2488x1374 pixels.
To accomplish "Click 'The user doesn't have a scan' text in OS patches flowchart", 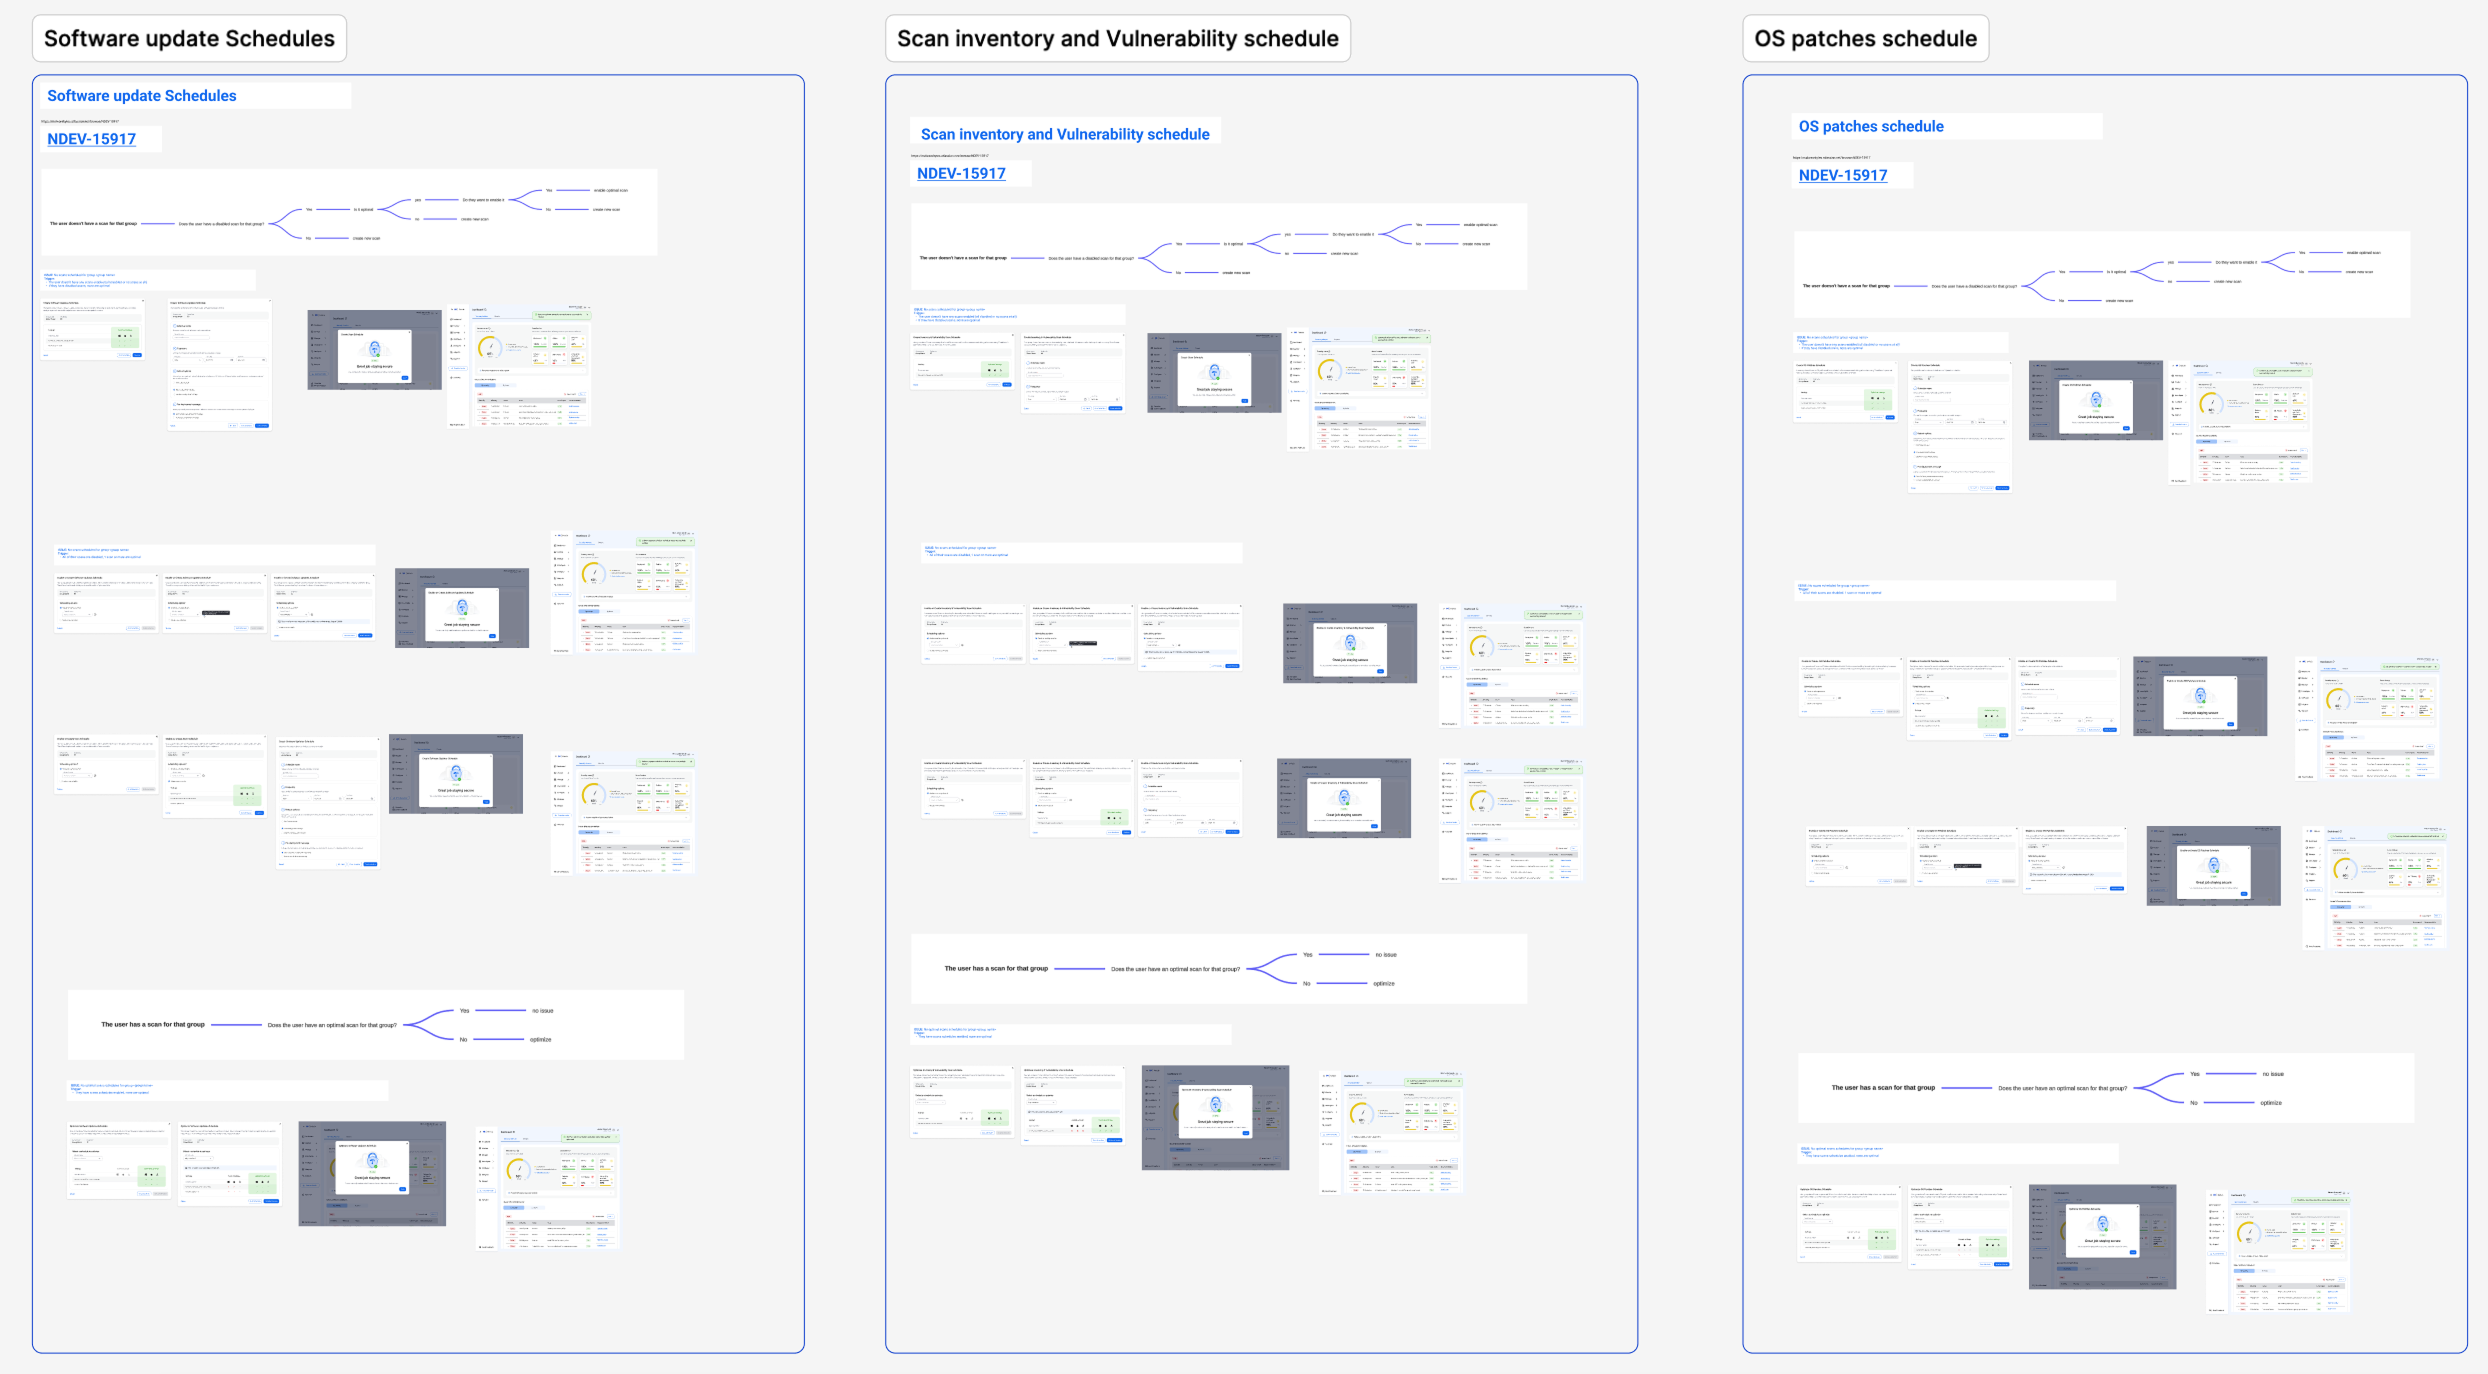I will (x=1846, y=286).
